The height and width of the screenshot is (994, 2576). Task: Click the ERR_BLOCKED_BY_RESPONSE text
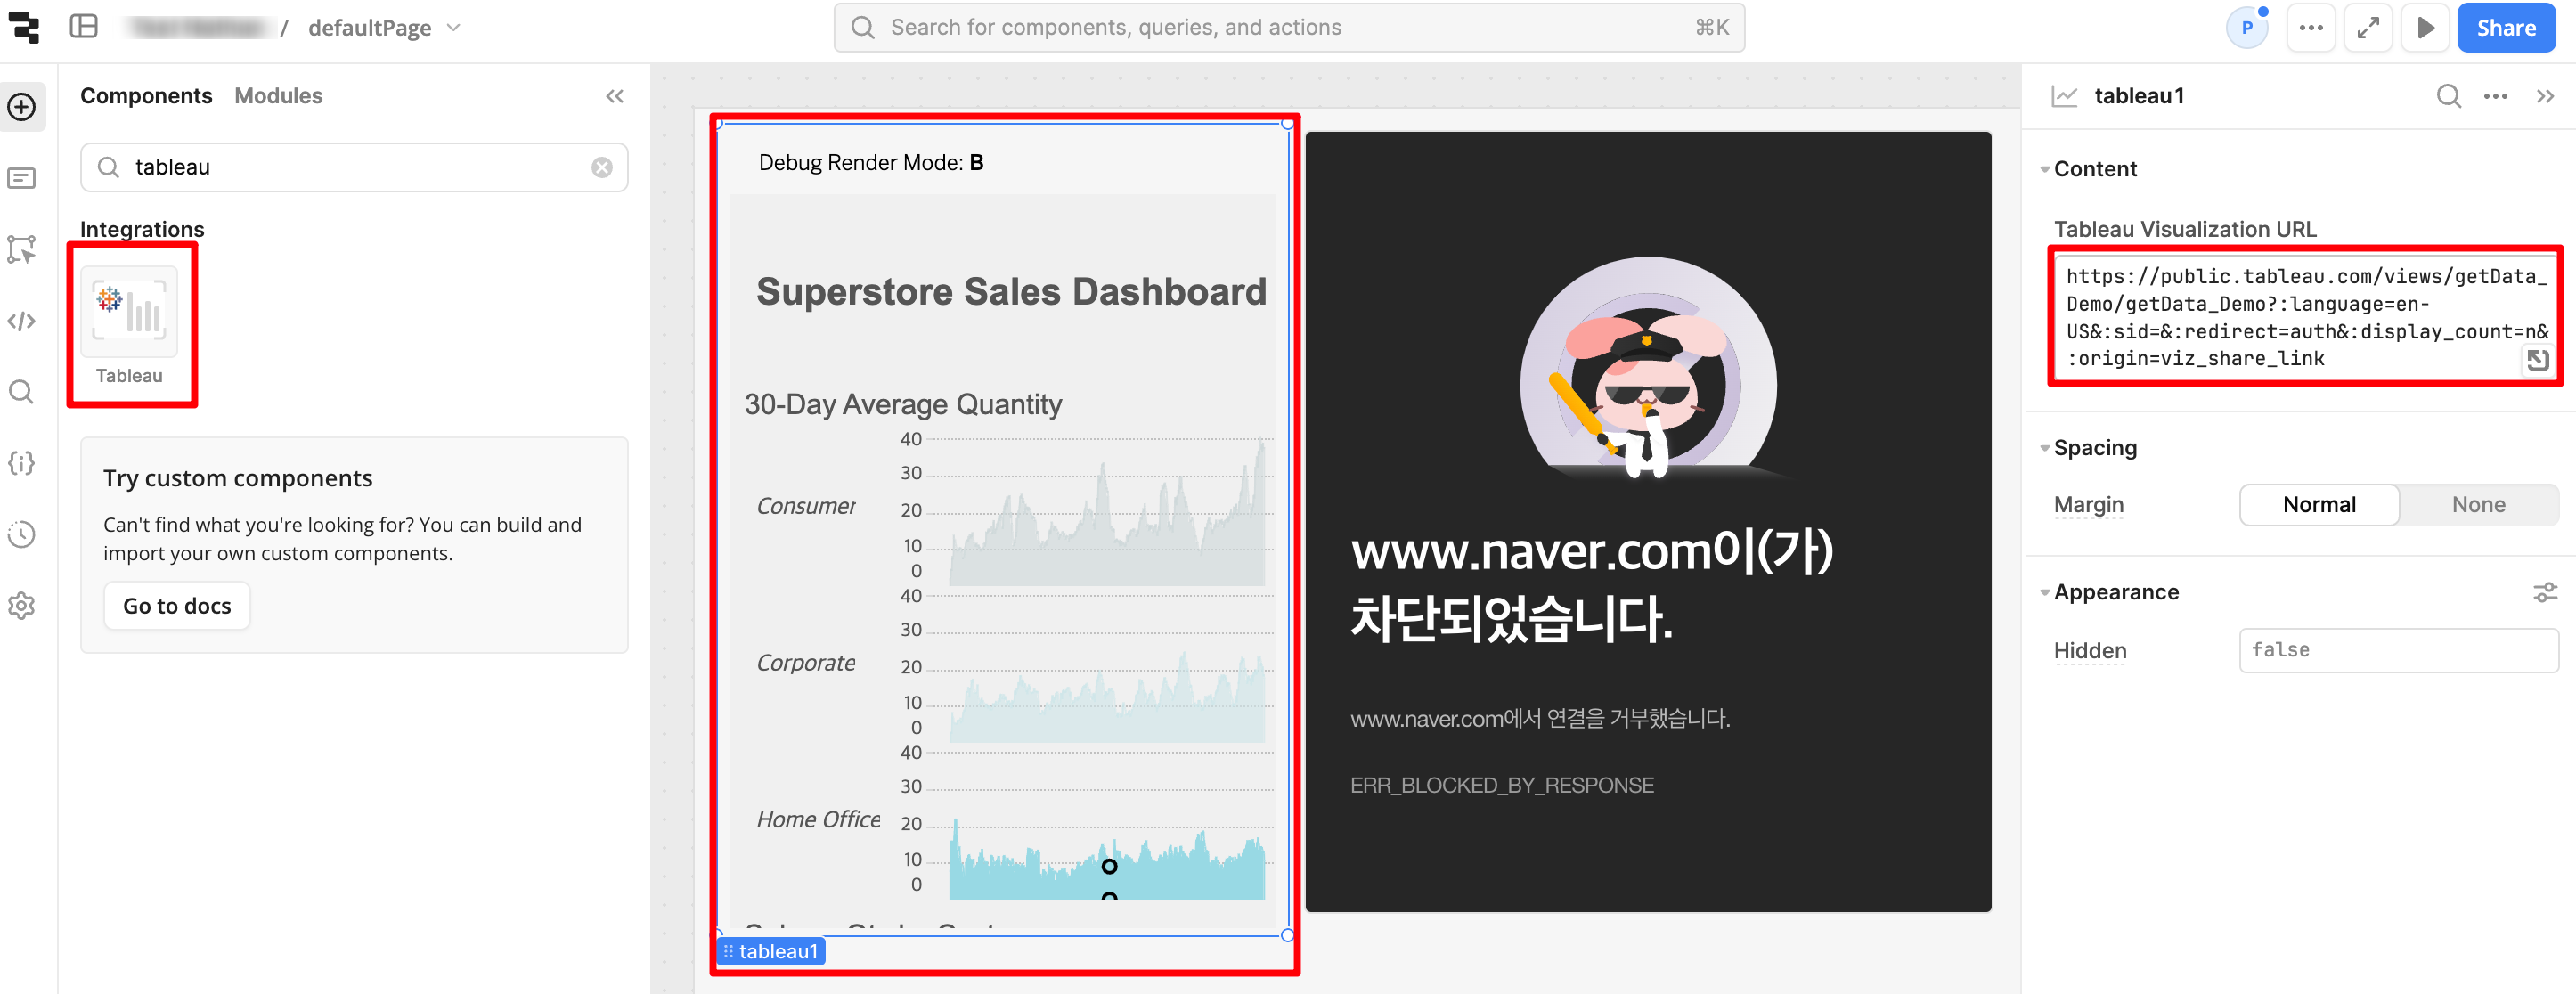click(1502, 786)
